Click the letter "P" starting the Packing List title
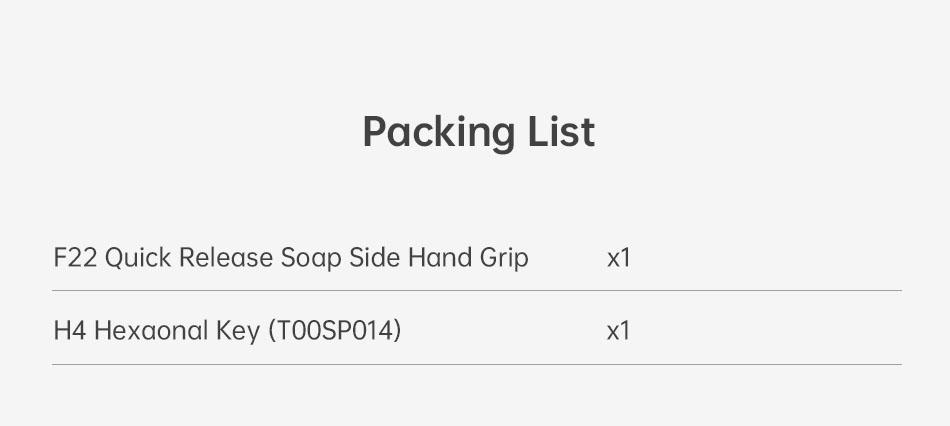The width and height of the screenshot is (950, 426). click(376, 132)
